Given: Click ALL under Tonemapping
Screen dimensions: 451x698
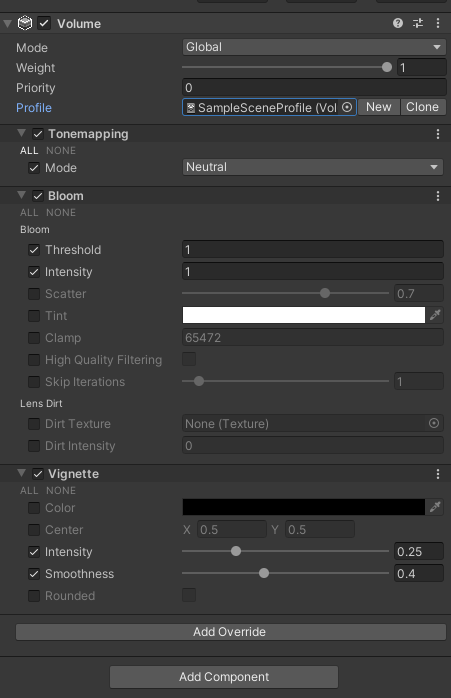Looking at the screenshot, I should coord(29,151).
